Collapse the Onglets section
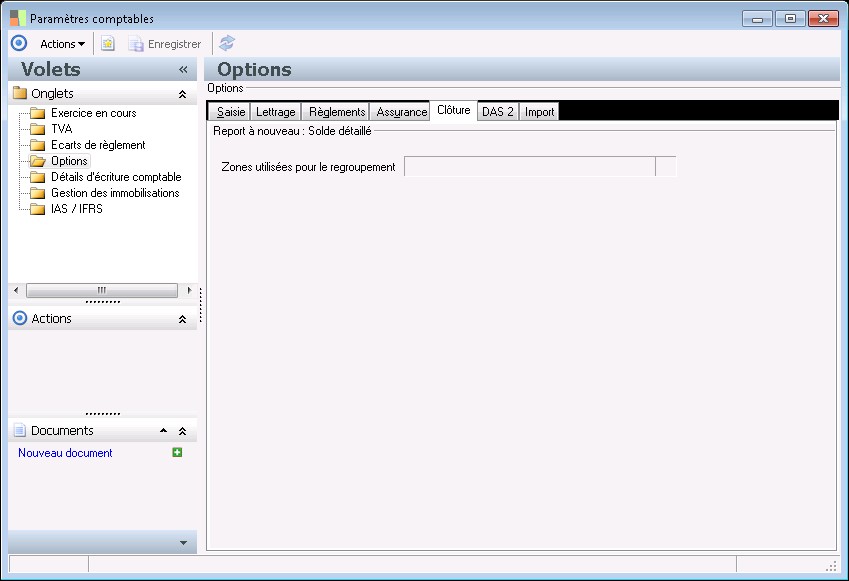Screen dimensions: 849x581 (x=182, y=94)
